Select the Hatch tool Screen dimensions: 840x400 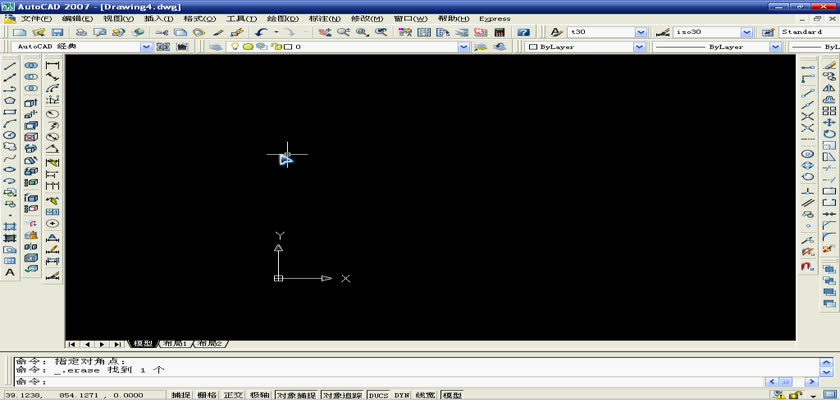point(10,227)
